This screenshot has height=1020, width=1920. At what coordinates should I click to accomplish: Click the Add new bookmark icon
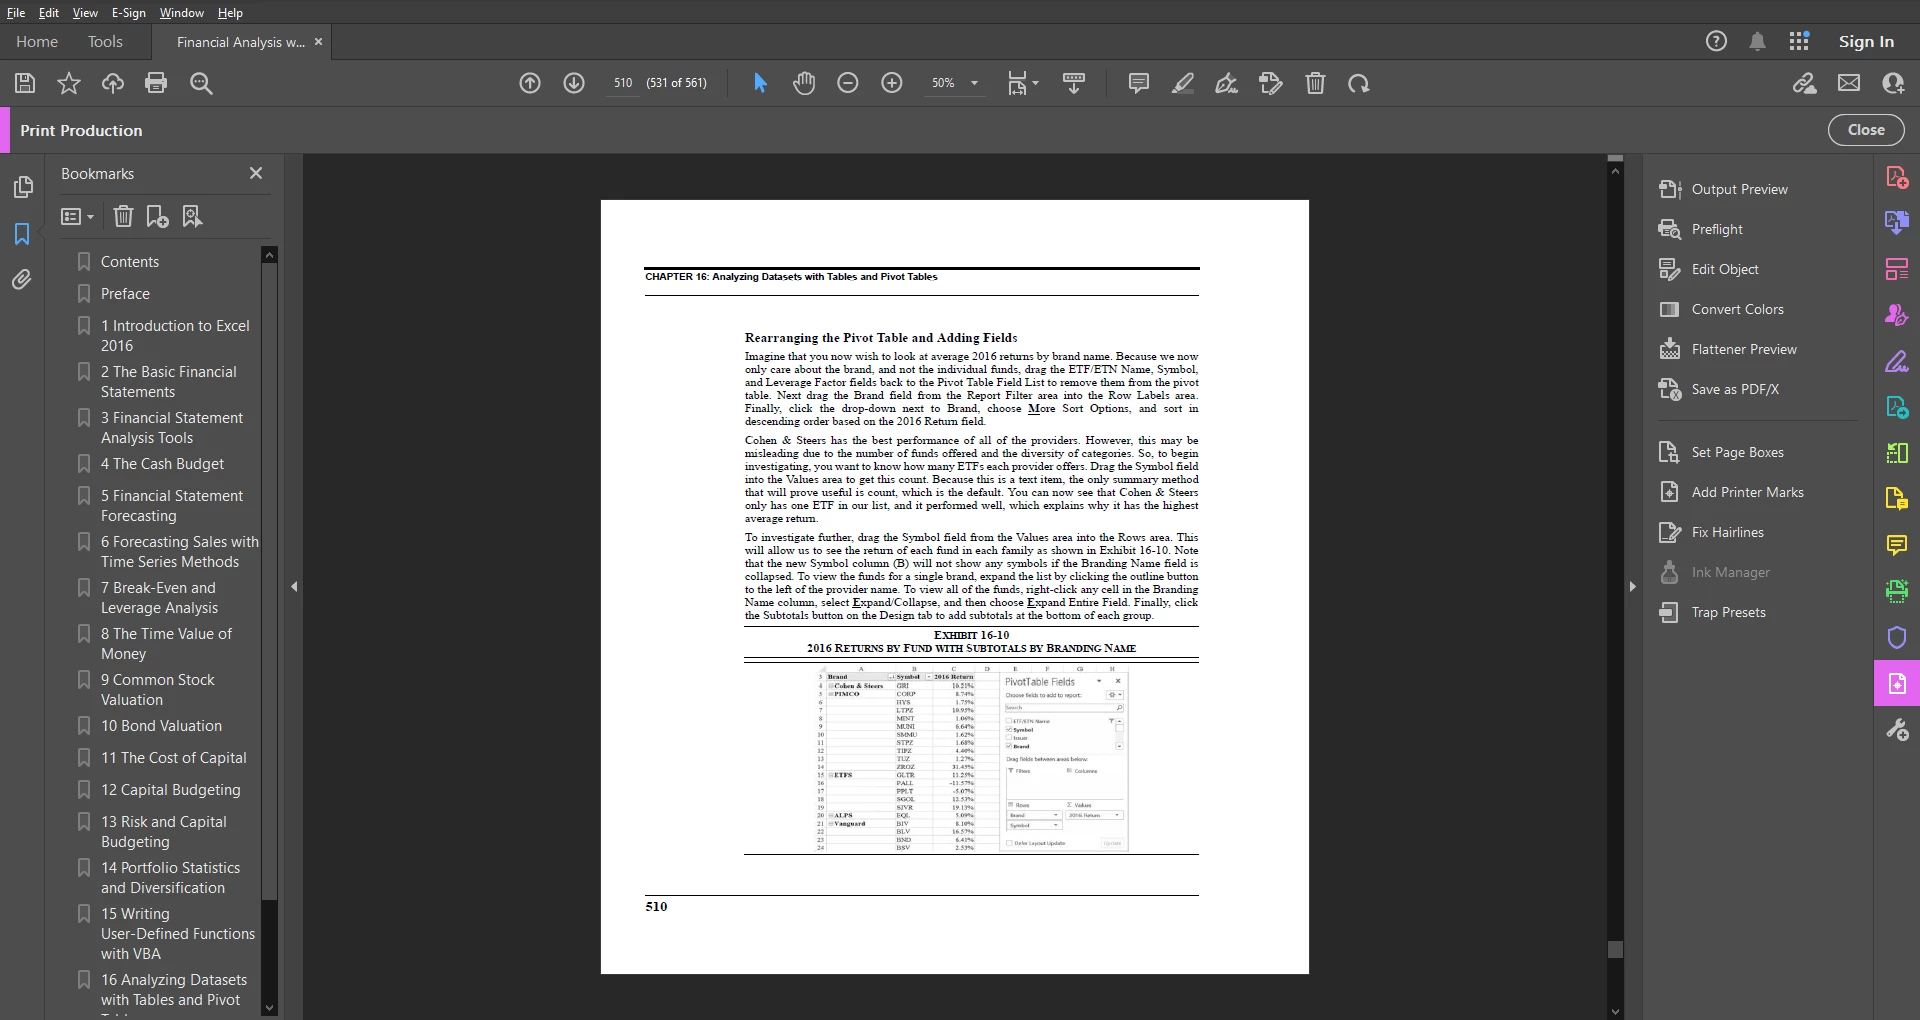click(x=157, y=216)
